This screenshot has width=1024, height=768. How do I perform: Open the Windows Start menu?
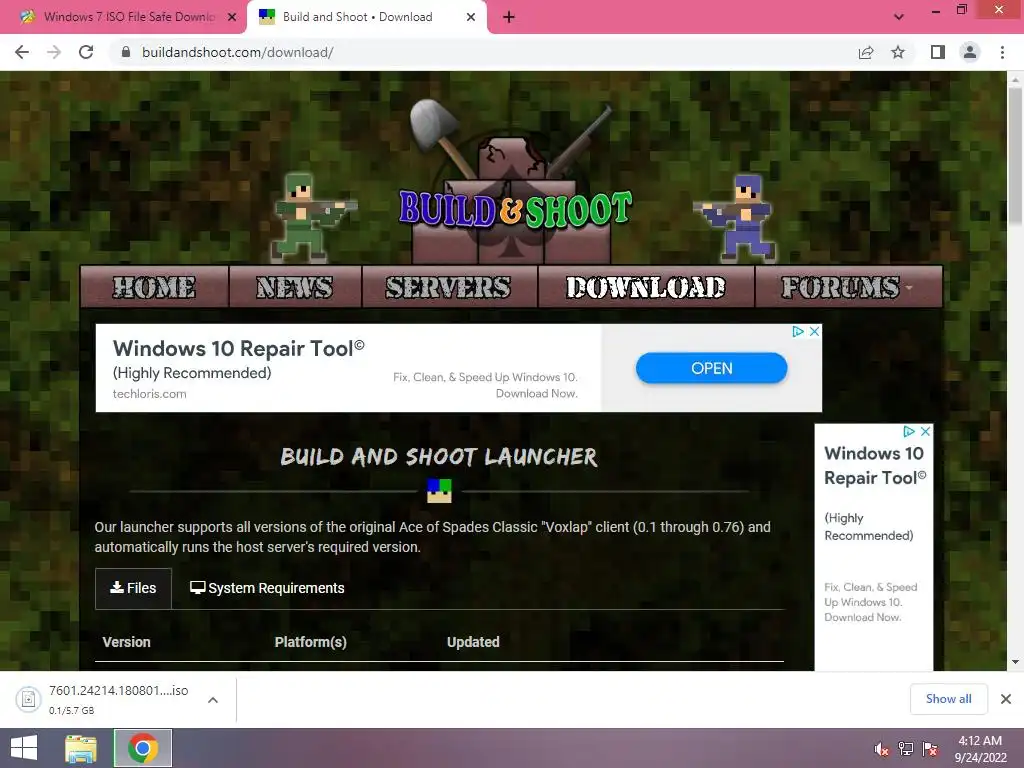point(24,748)
